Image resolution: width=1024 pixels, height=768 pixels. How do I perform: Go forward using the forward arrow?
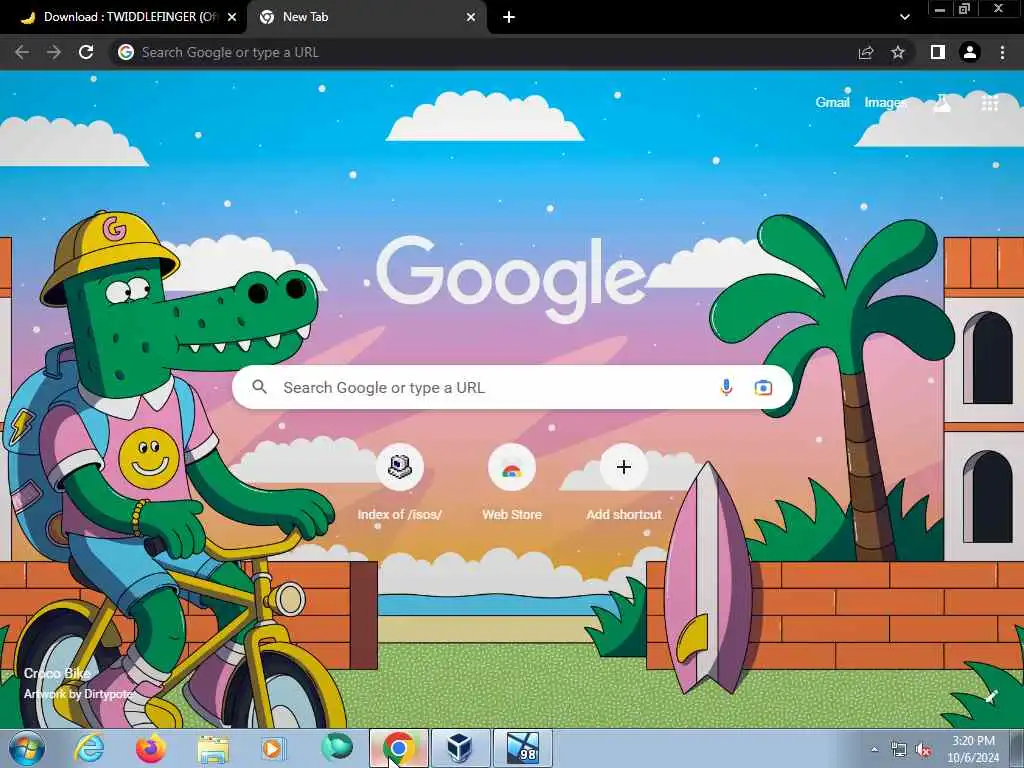point(54,52)
